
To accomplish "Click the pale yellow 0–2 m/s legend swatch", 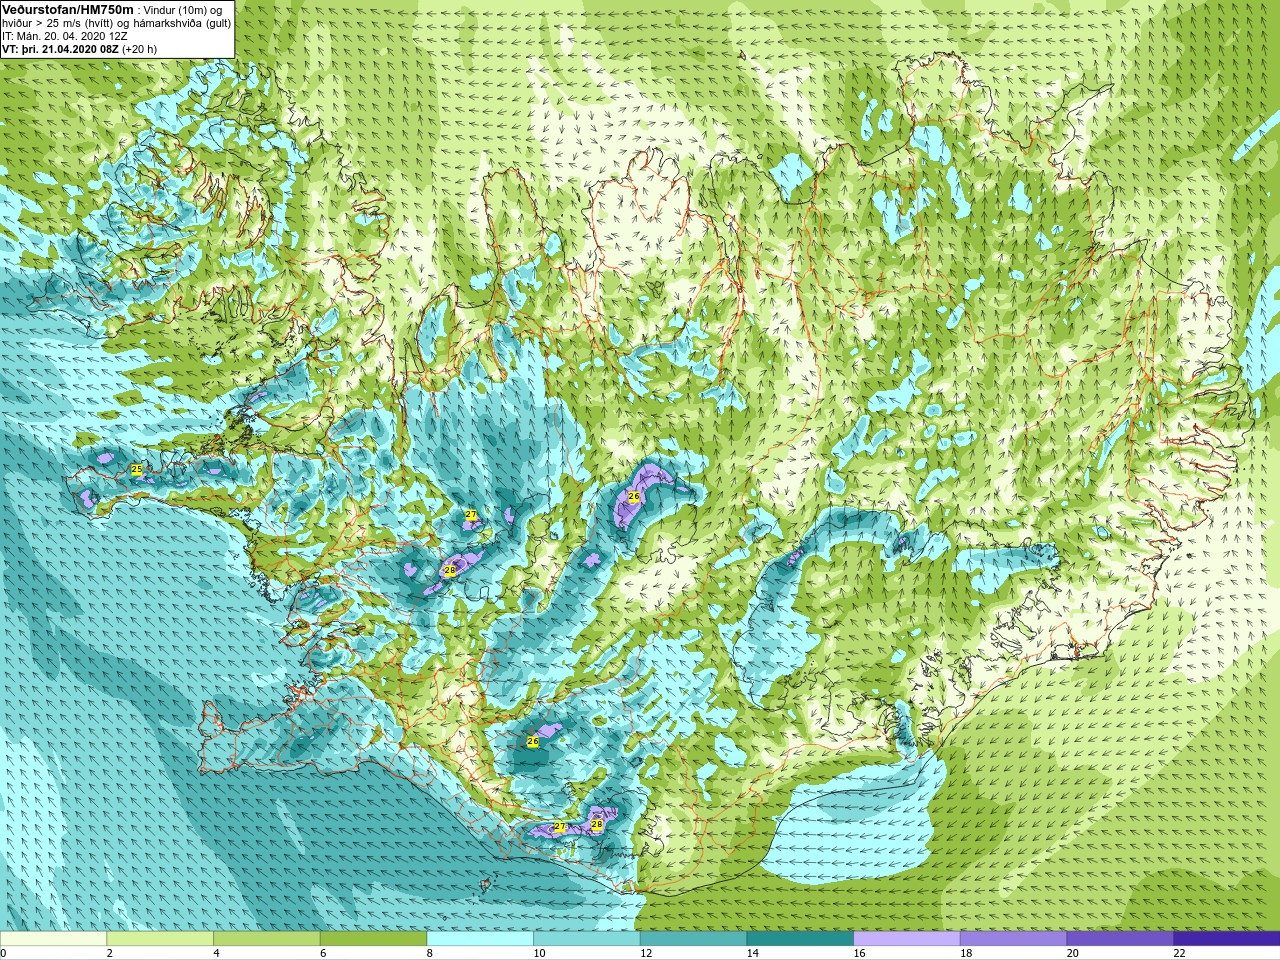I will click(53, 939).
